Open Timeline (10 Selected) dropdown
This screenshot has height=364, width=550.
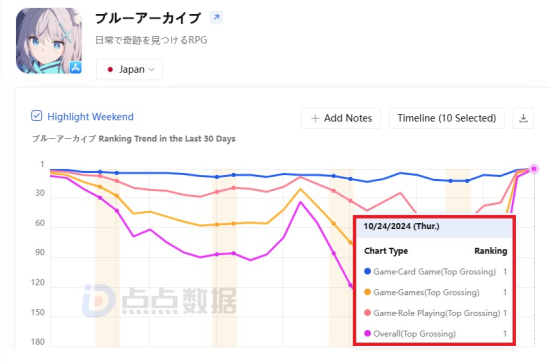447,118
